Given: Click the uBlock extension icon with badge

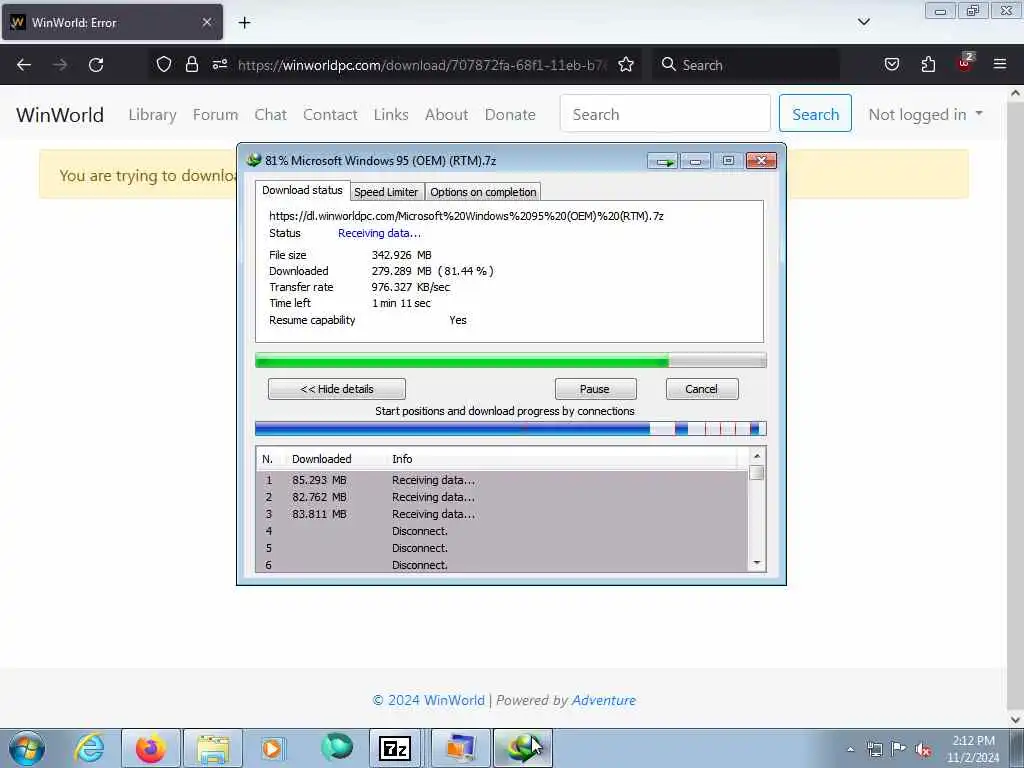Looking at the screenshot, I should 965,63.
